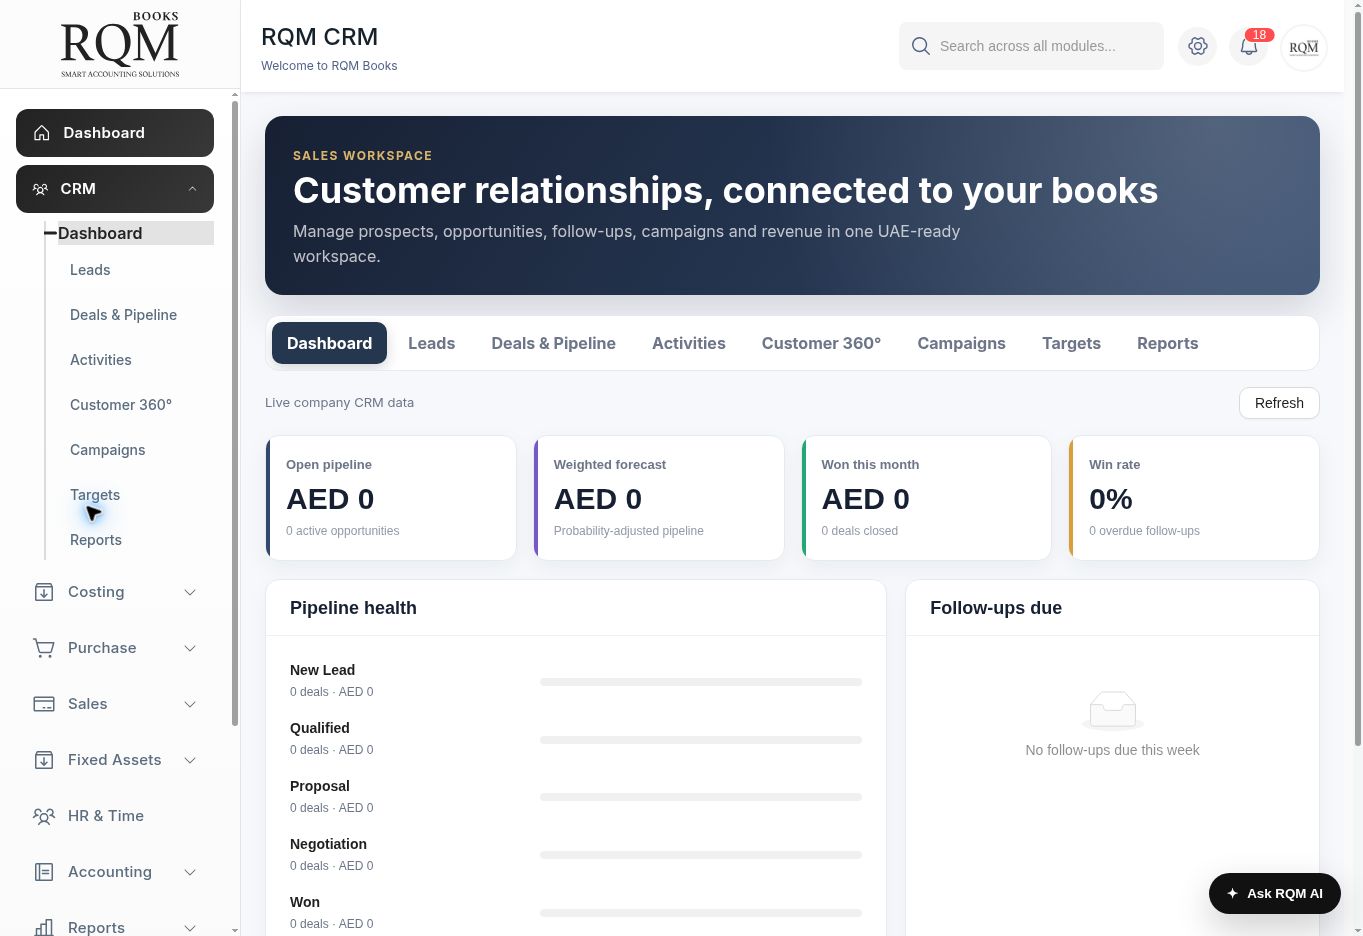Open notifications bell with 18 badge
The image size is (1363, 936).
pyautogui.click(x=1249, y=46)
